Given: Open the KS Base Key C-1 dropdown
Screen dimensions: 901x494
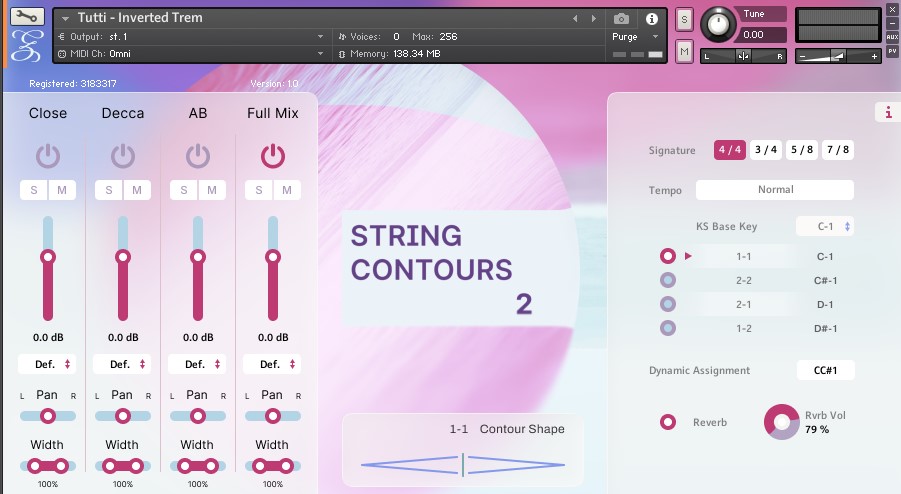Looking at the screenshot, I should [825, 226].
